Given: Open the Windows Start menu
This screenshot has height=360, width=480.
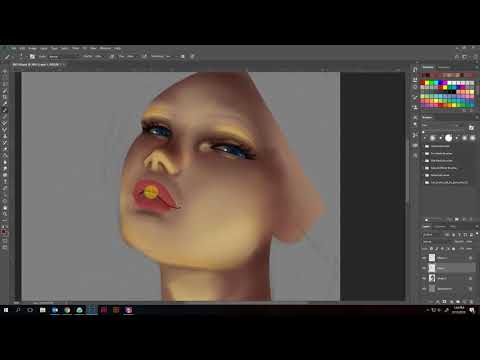Looking at the screenshot, I should pos(6,310).
